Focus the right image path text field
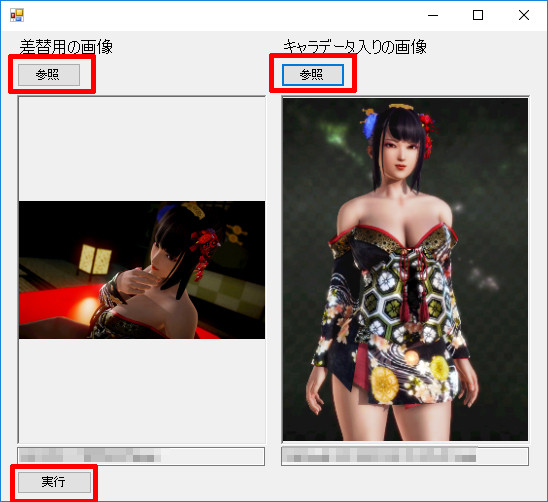The image size is (548, 502). point(405,456)
